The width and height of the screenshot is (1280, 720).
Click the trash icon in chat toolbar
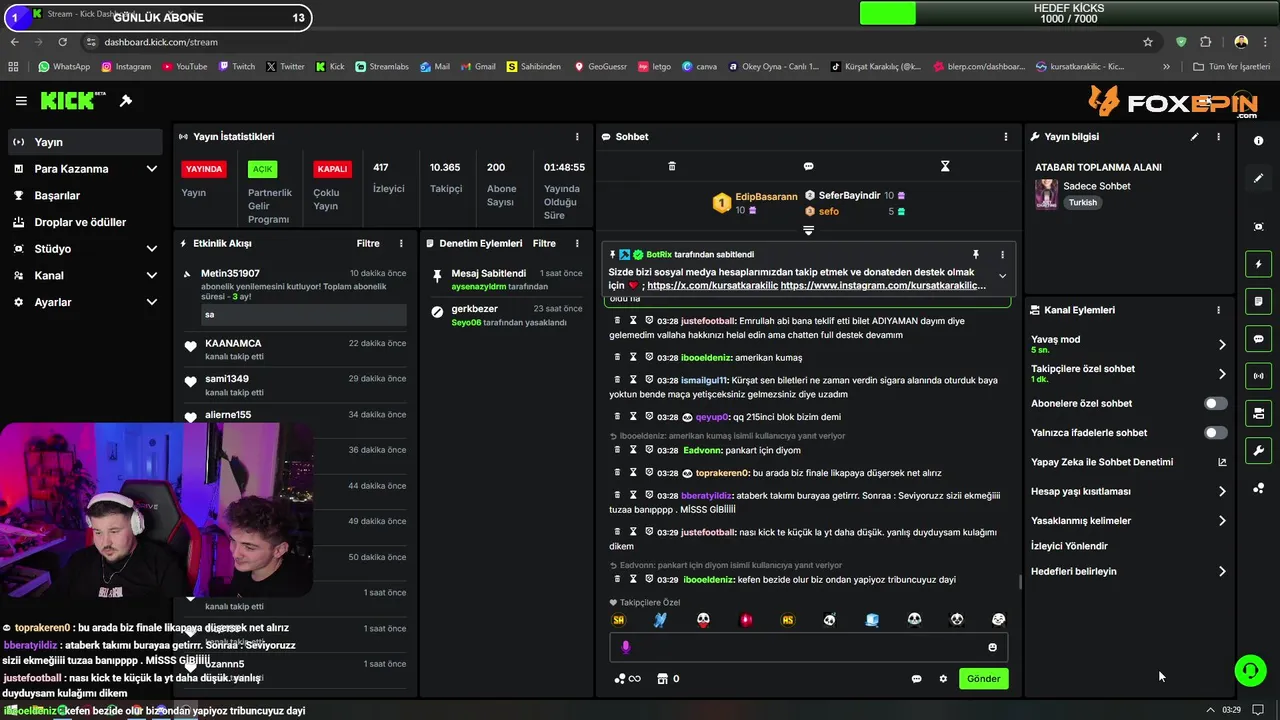pos(672,166)
